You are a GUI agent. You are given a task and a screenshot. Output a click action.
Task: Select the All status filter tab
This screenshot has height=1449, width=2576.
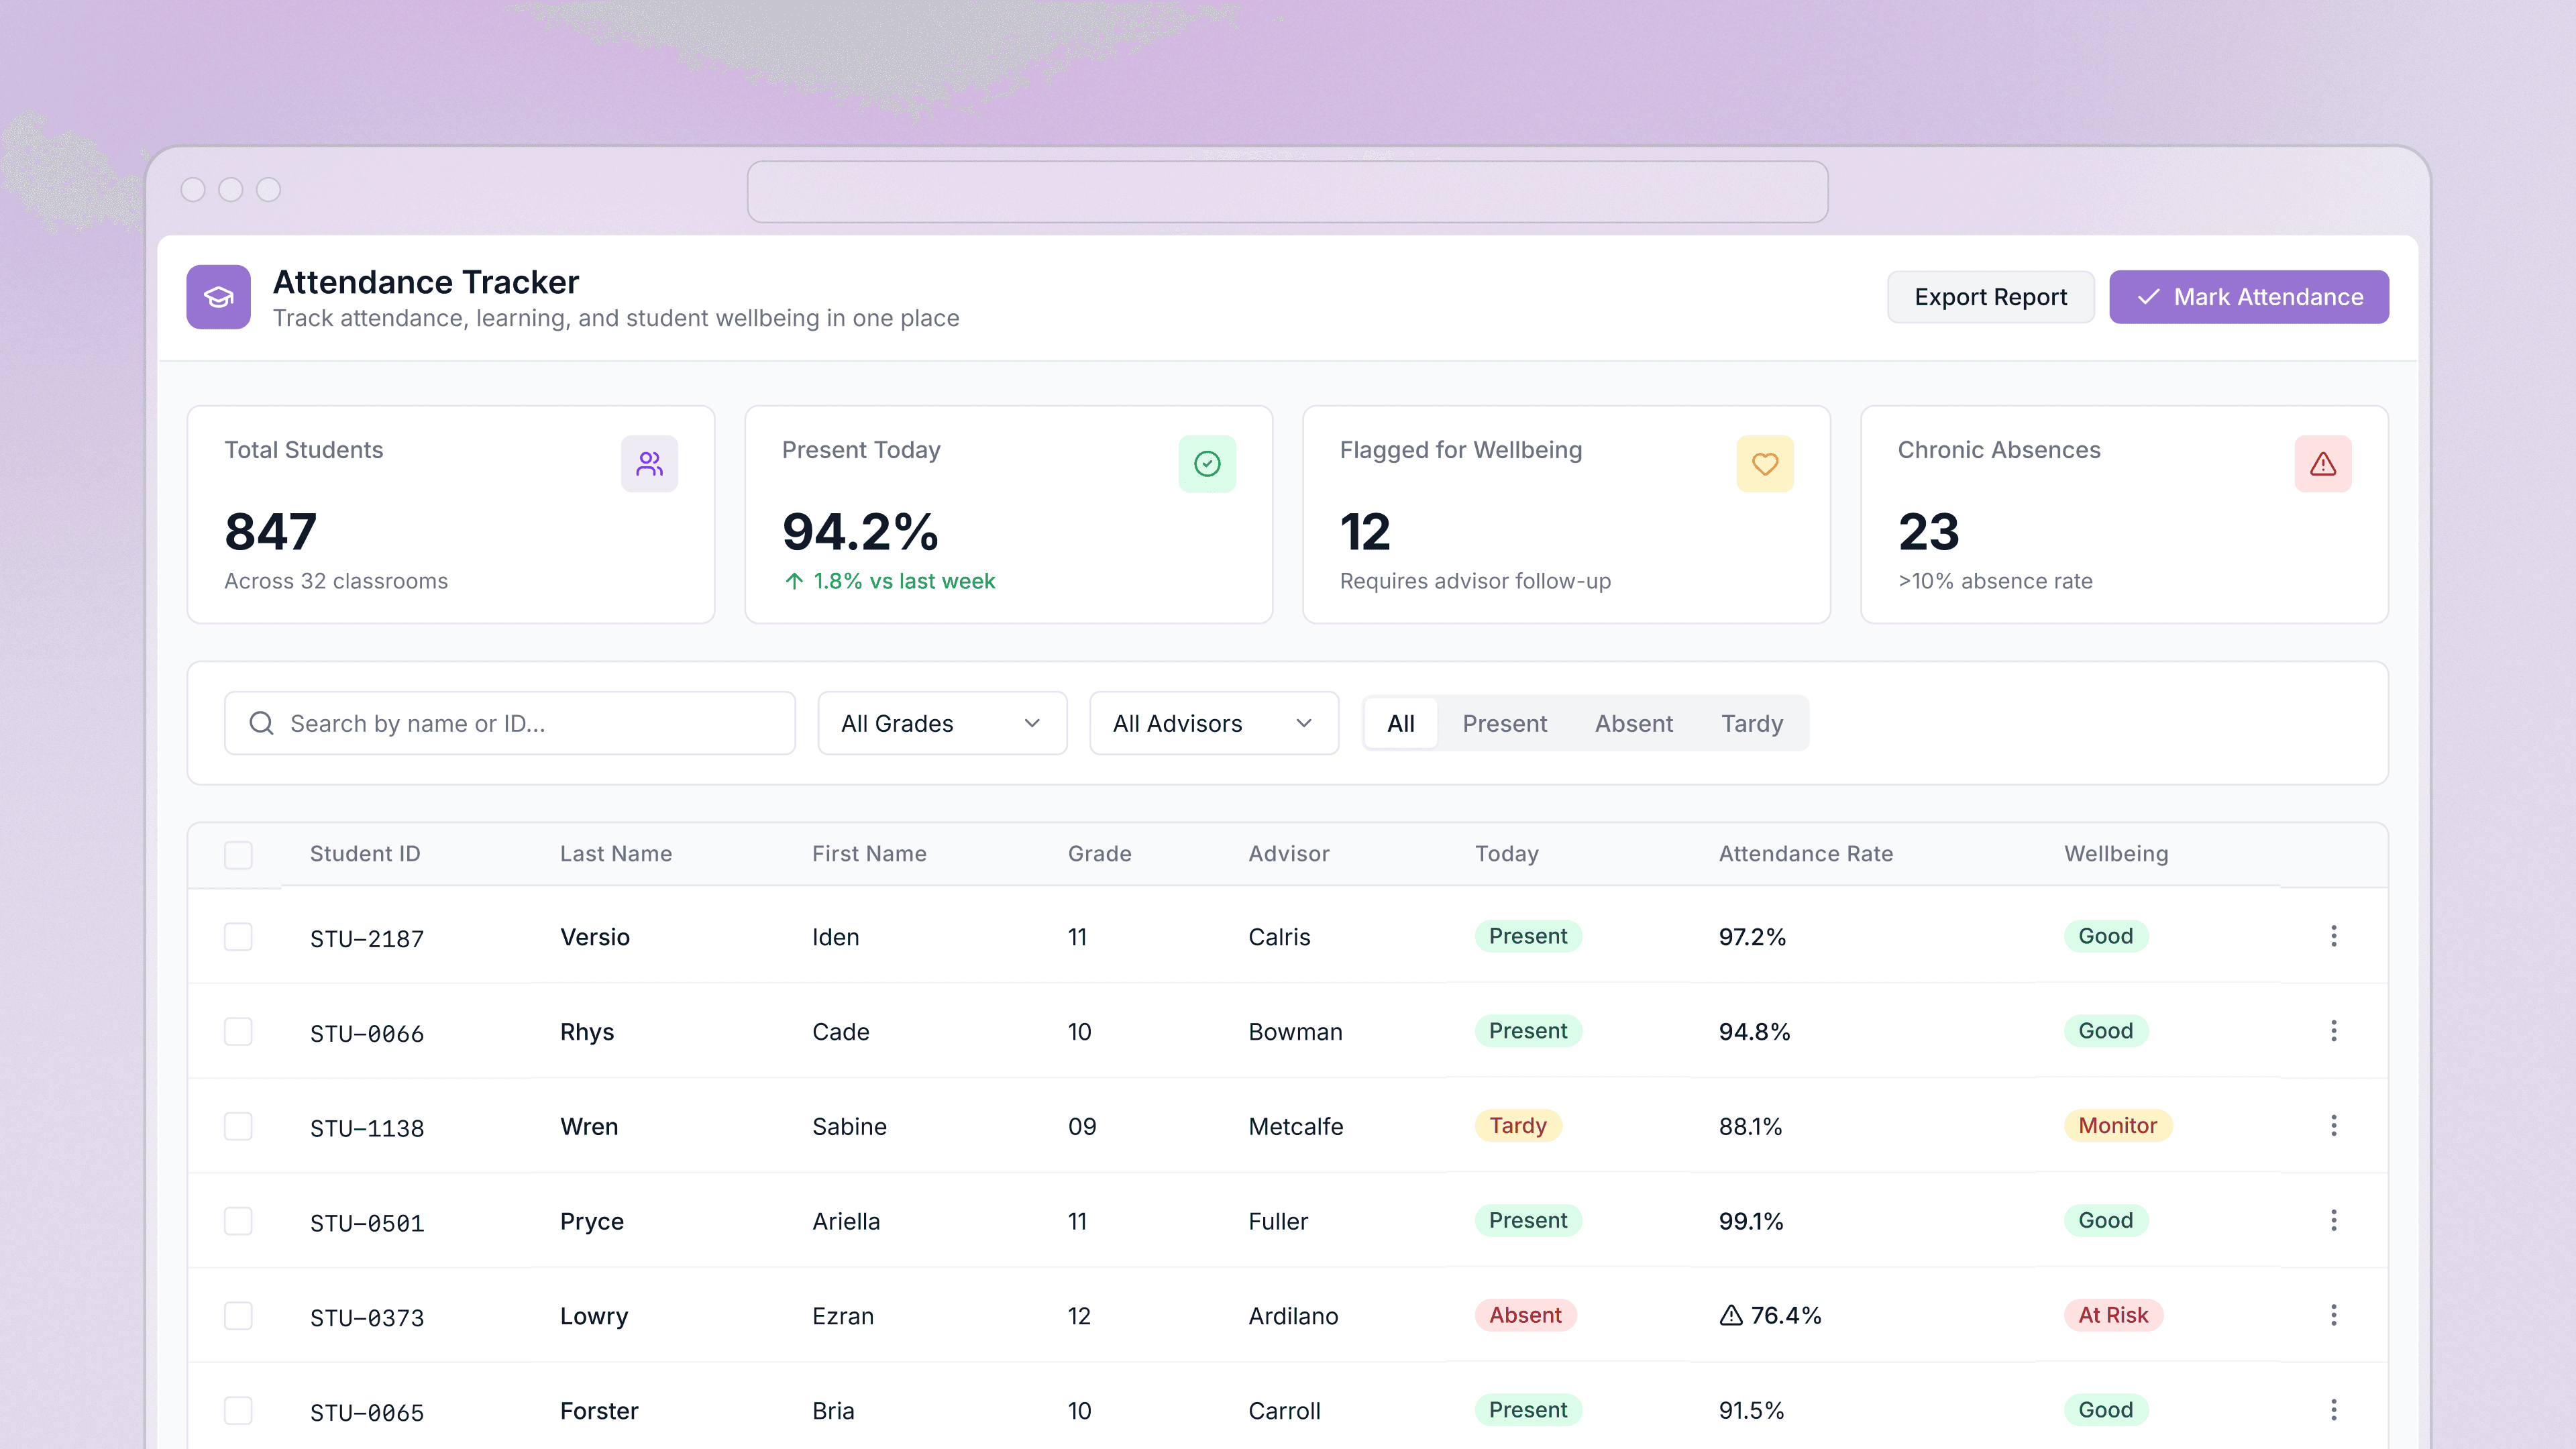pyautogui.click(x=1401, y=723)
